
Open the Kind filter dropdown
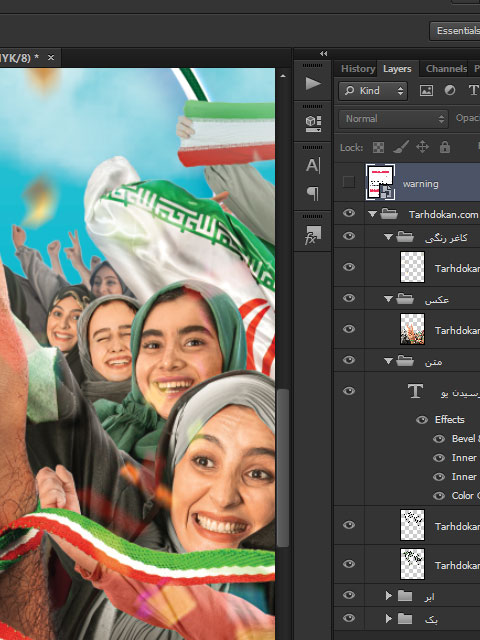click(x=373, y=91)
